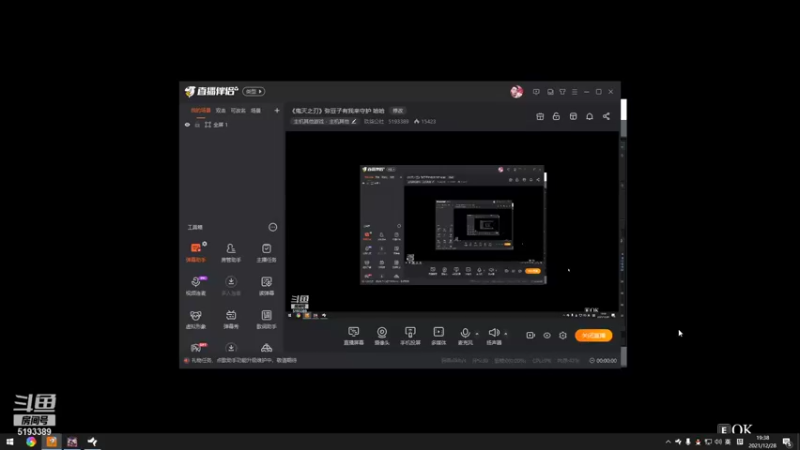Add a 摄像头 camera source
The height and width of the screenshot is (450, 800).
pyautogui.click(x=382, y=336)
